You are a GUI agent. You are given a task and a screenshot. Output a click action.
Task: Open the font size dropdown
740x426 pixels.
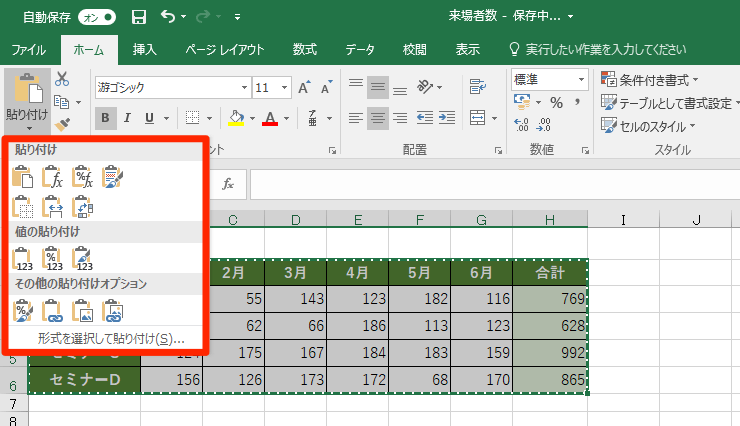click(284, 87)
